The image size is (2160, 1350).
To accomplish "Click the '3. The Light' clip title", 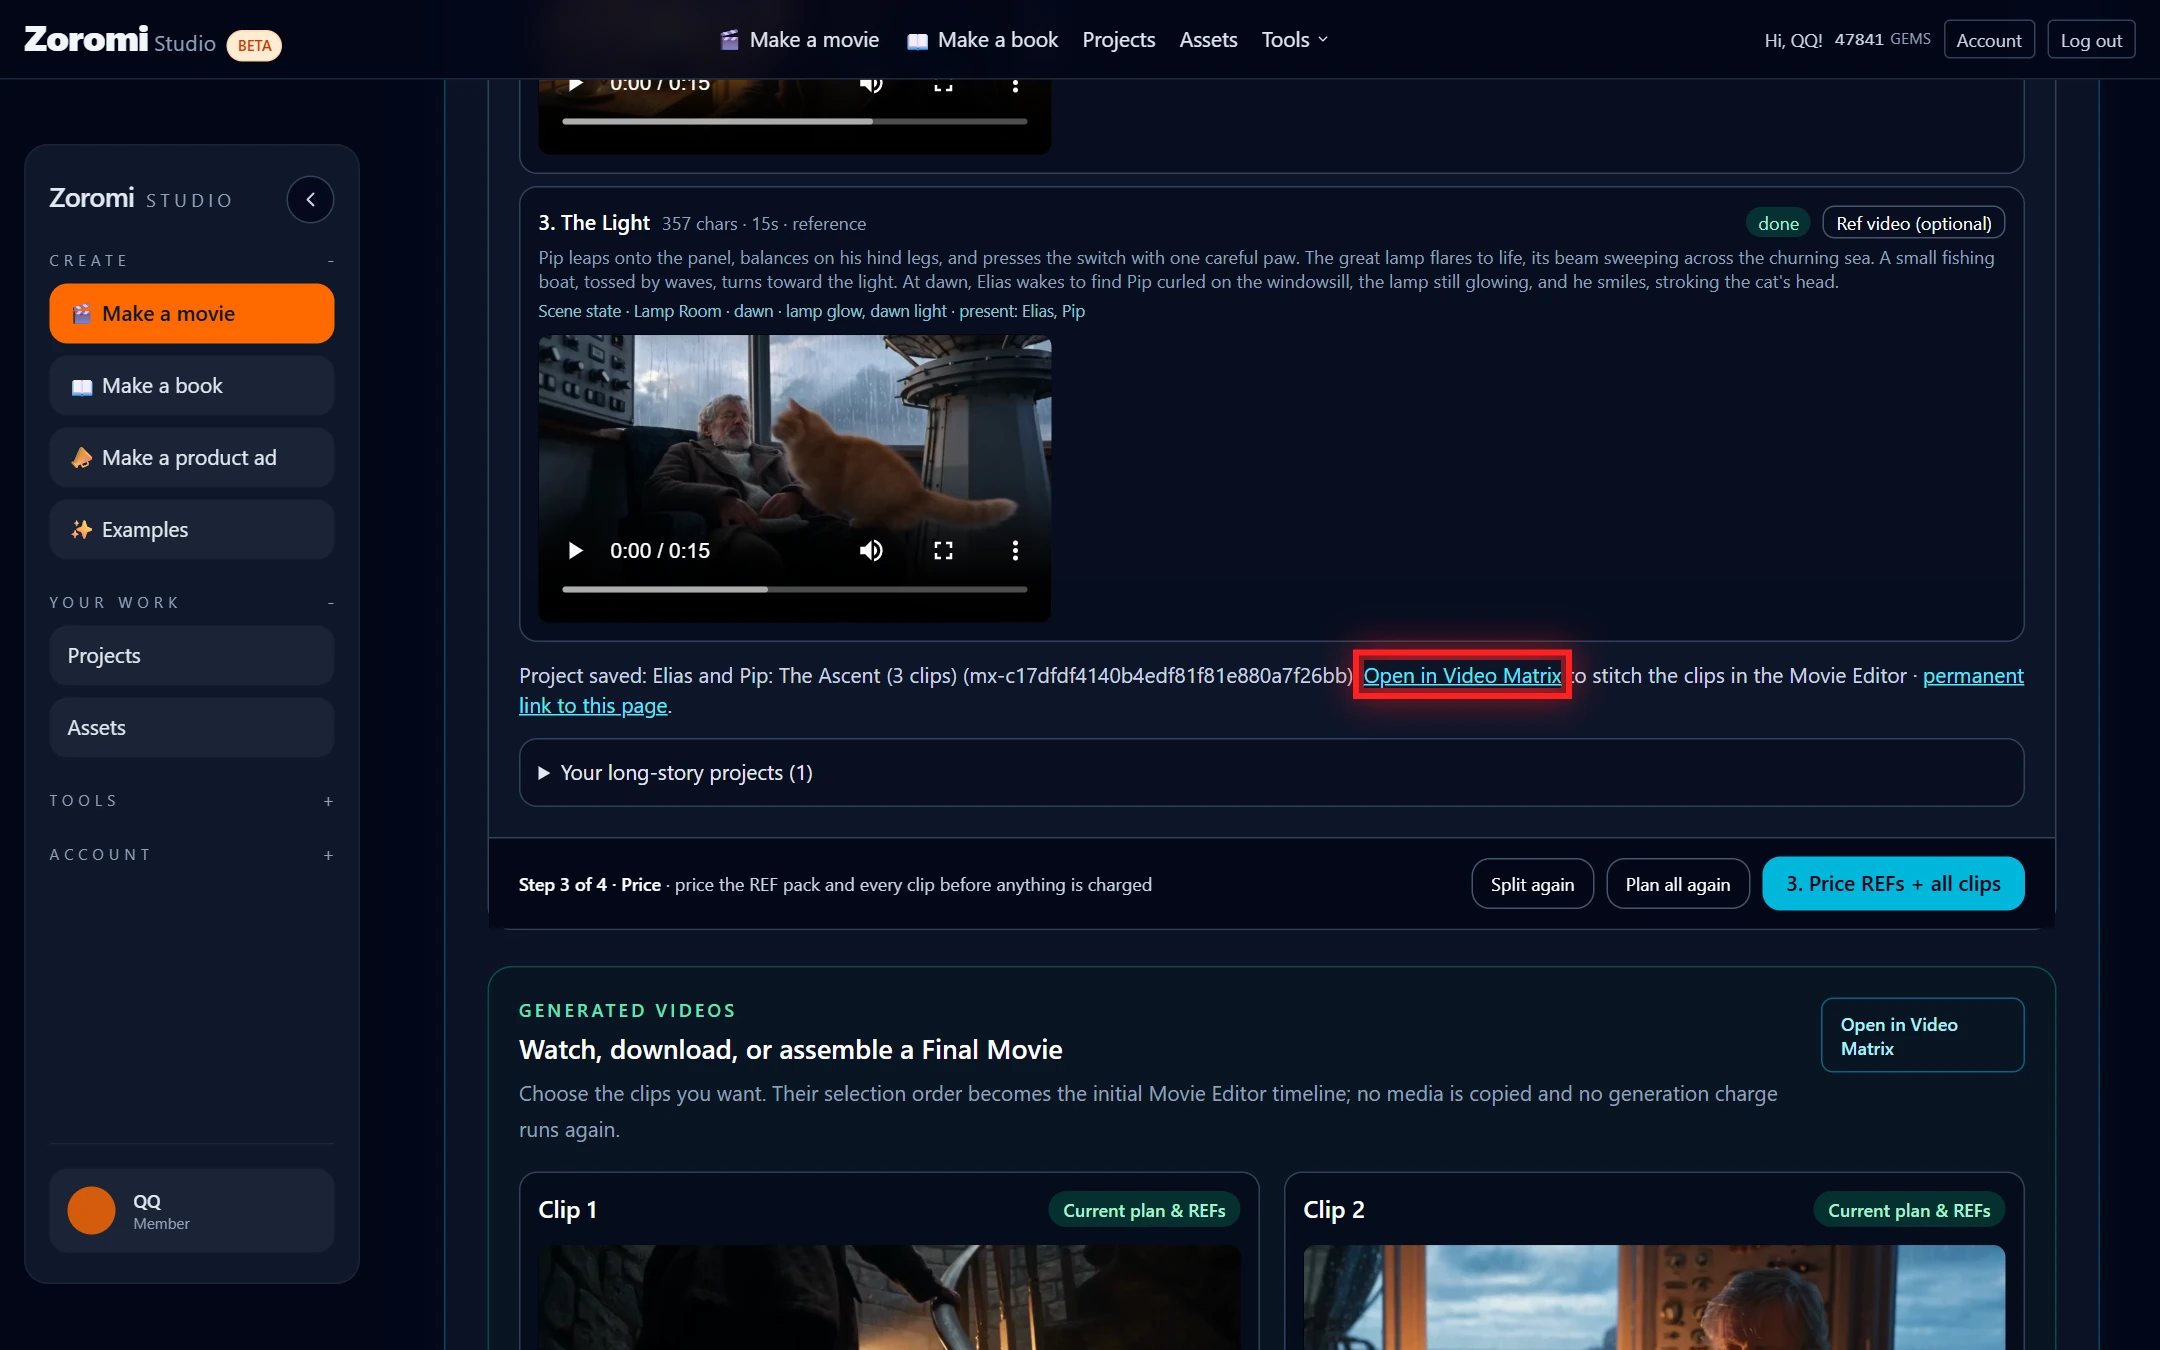I will tap(594, 222).
